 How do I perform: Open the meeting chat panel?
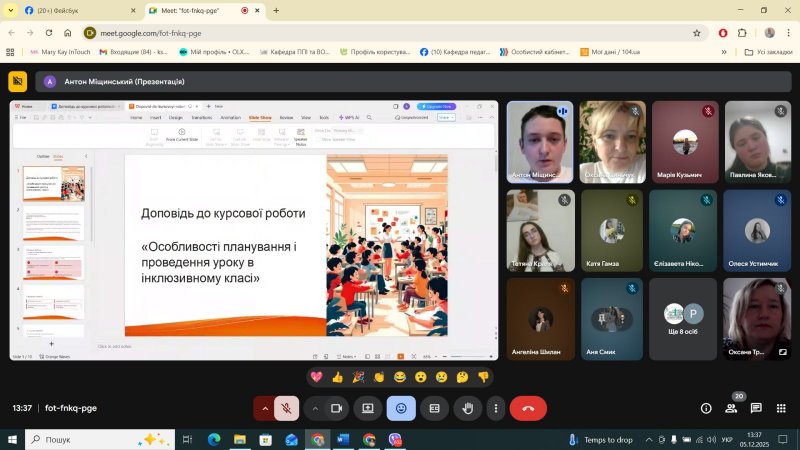tap(756, 408)
